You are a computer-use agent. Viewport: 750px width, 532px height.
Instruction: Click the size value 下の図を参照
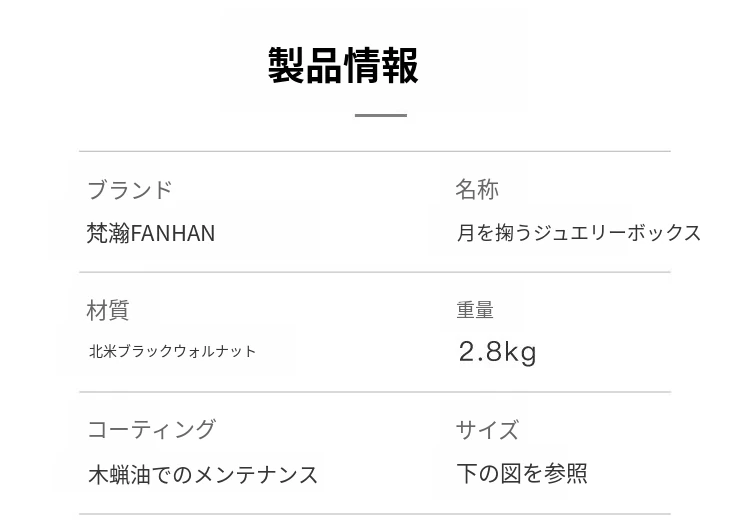[x=522, y=473]
